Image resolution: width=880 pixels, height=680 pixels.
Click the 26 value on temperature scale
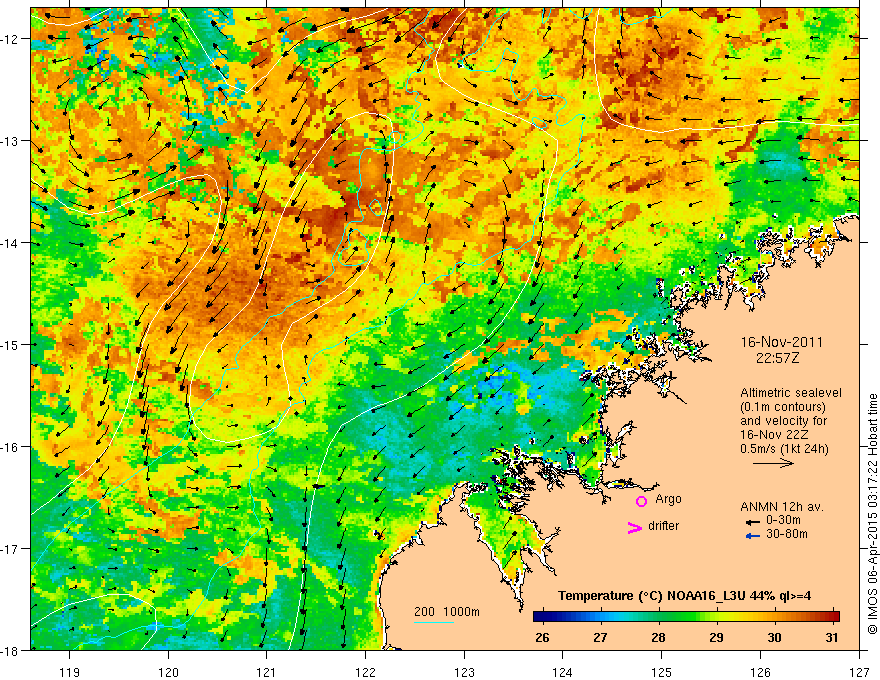pos(542,637)
